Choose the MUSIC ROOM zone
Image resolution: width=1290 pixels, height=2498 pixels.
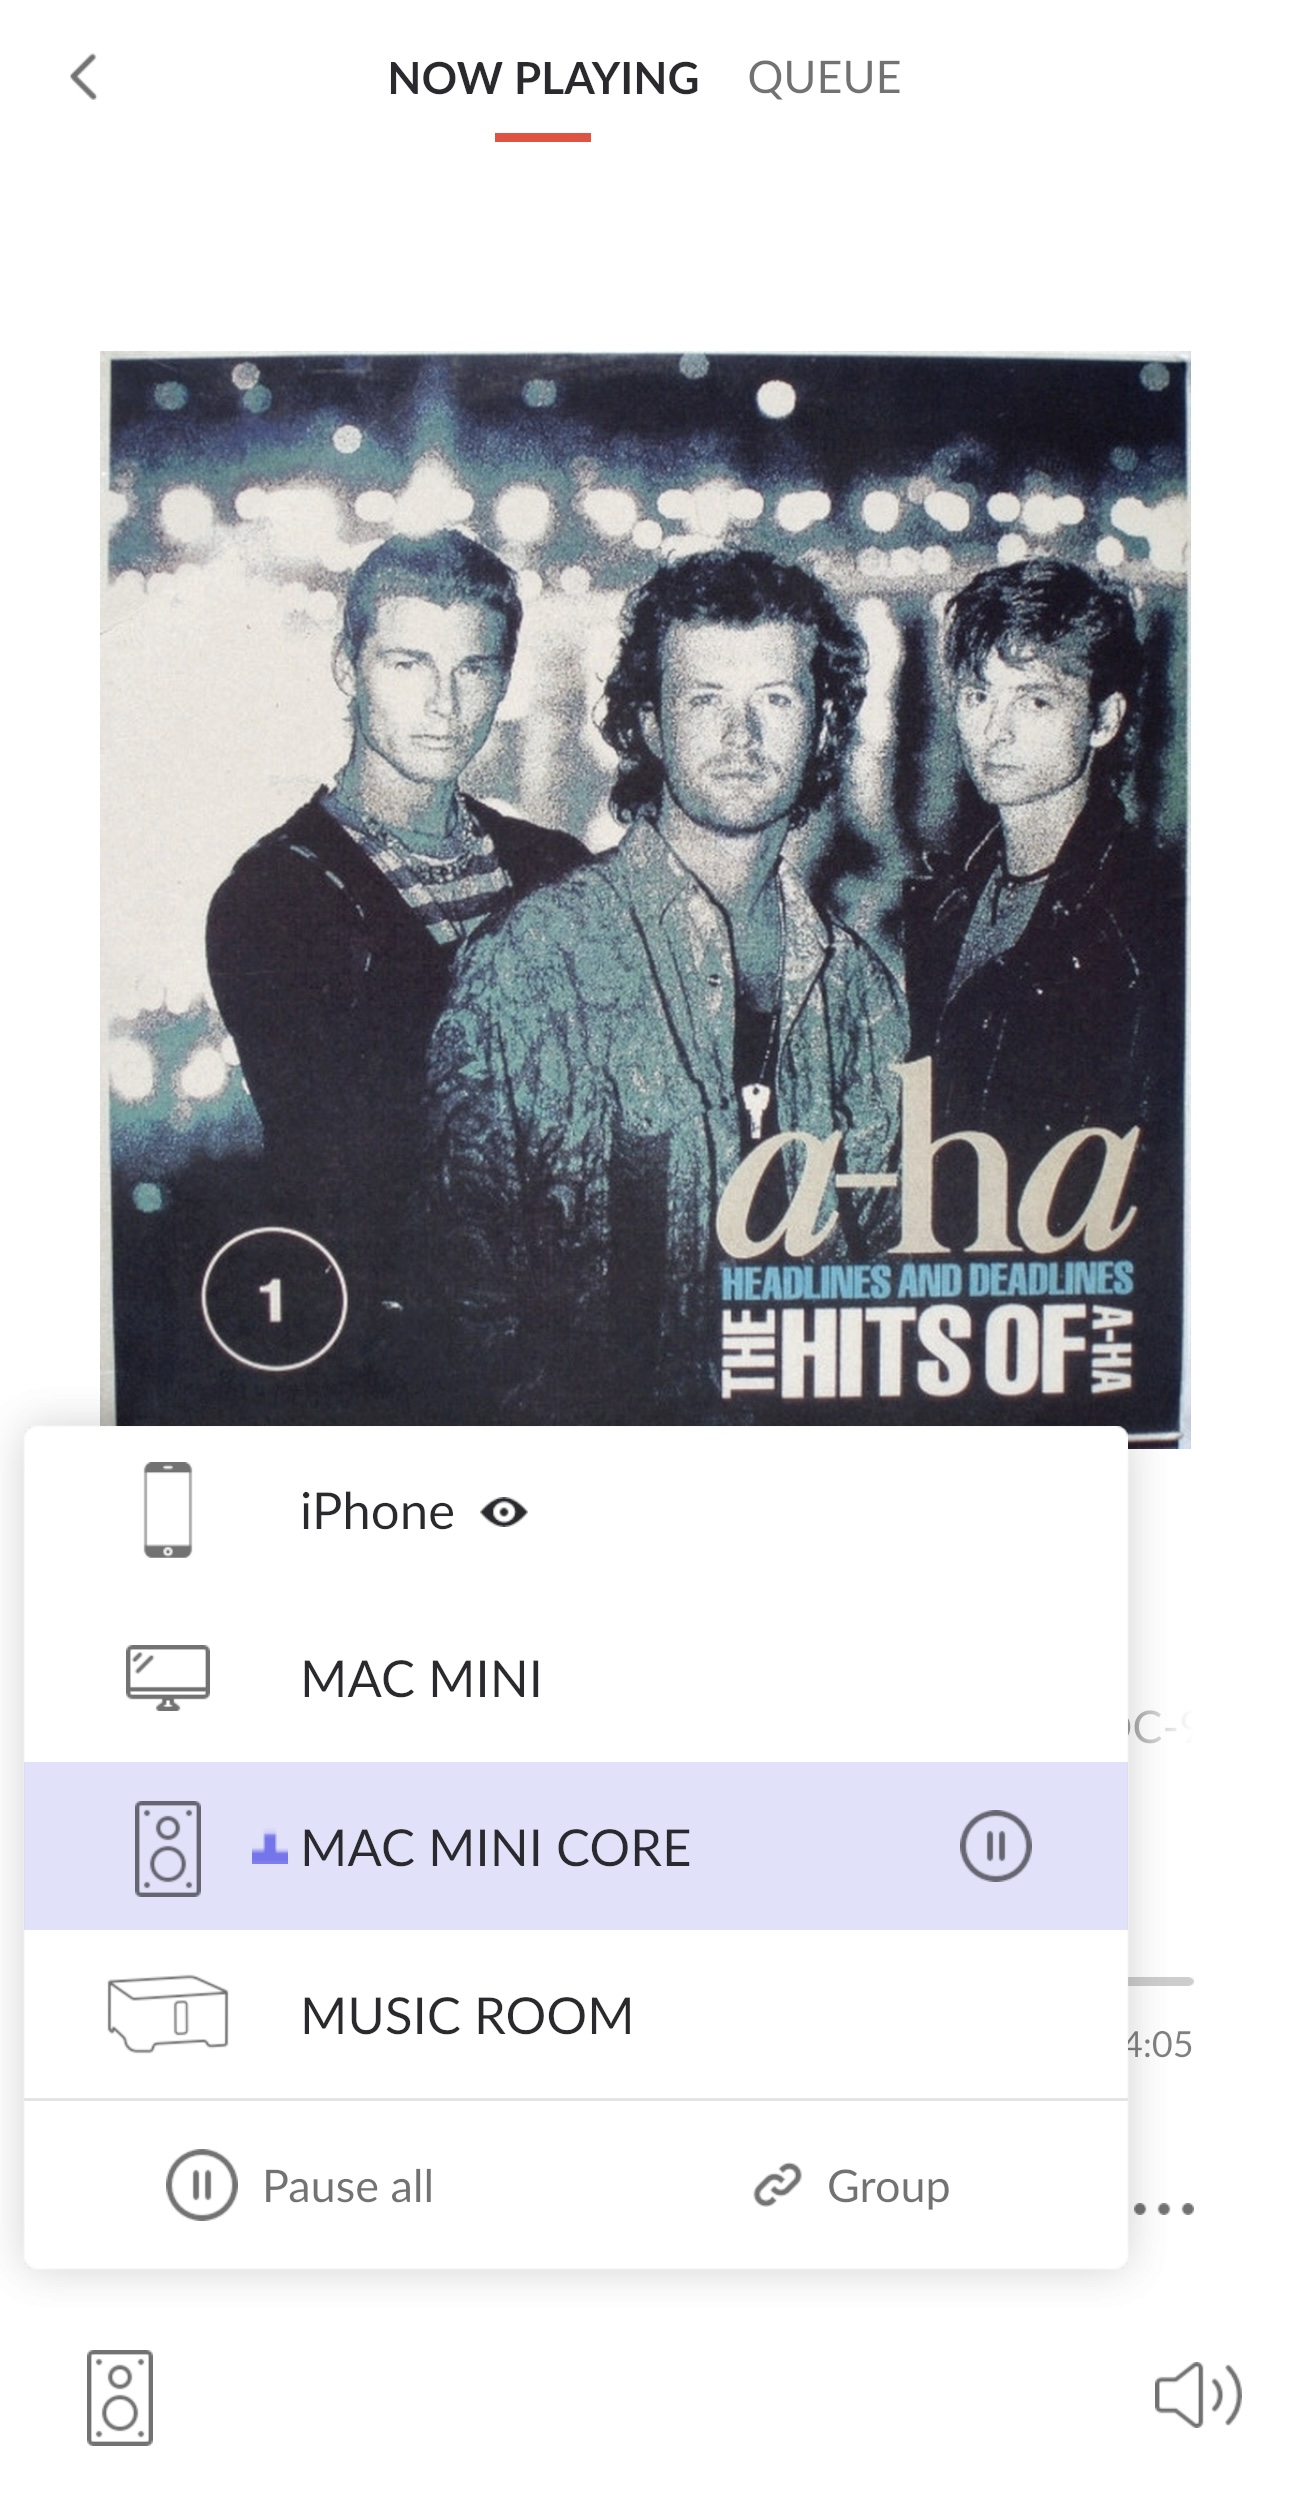pyautogui.click(x=576, y=2015)
